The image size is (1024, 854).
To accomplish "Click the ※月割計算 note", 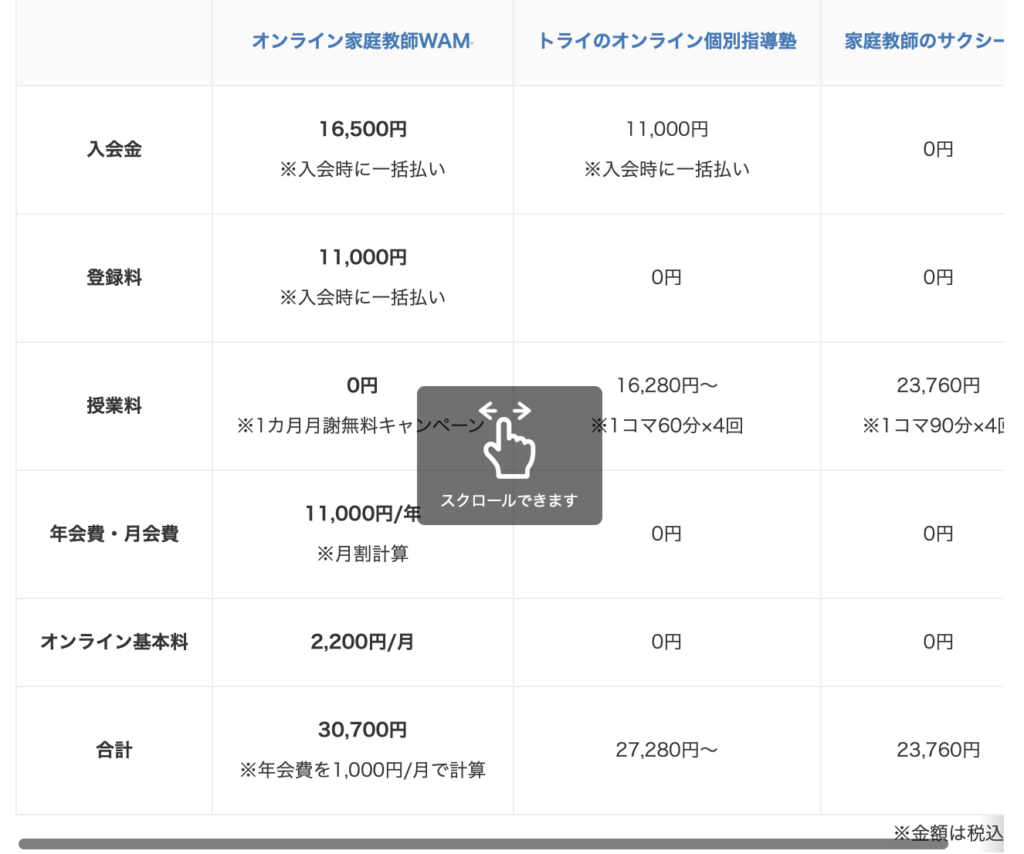I will pyautogui.click(x=362, y=554).
